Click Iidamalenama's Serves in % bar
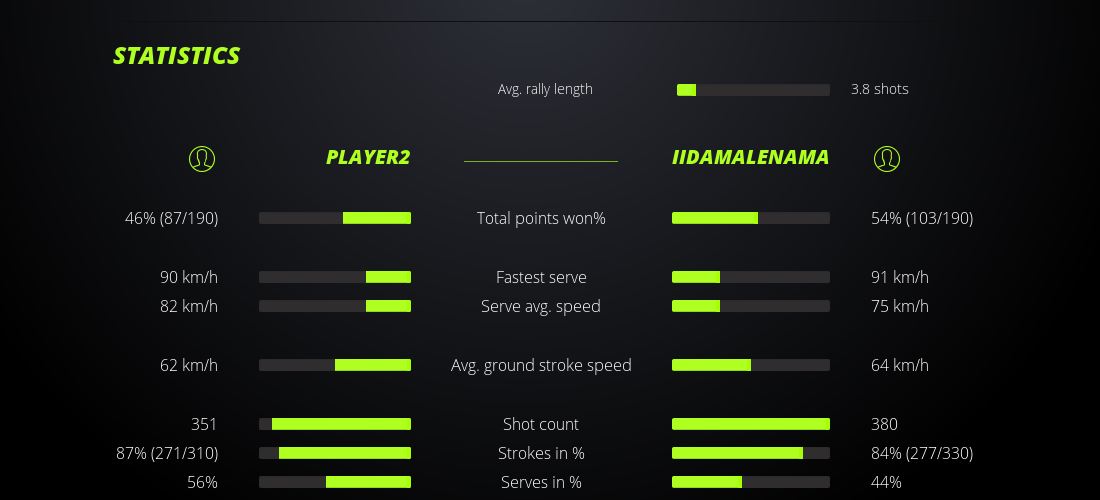Viewport: 1100px width, 500px height. click(751, 482)
